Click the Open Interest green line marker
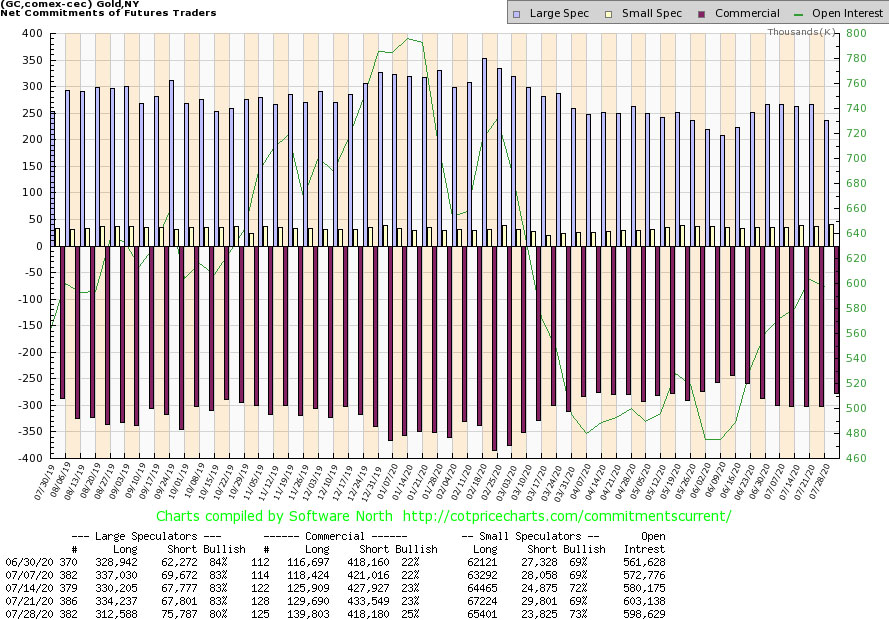Screen dimensions: 889x620 [799, 14]
